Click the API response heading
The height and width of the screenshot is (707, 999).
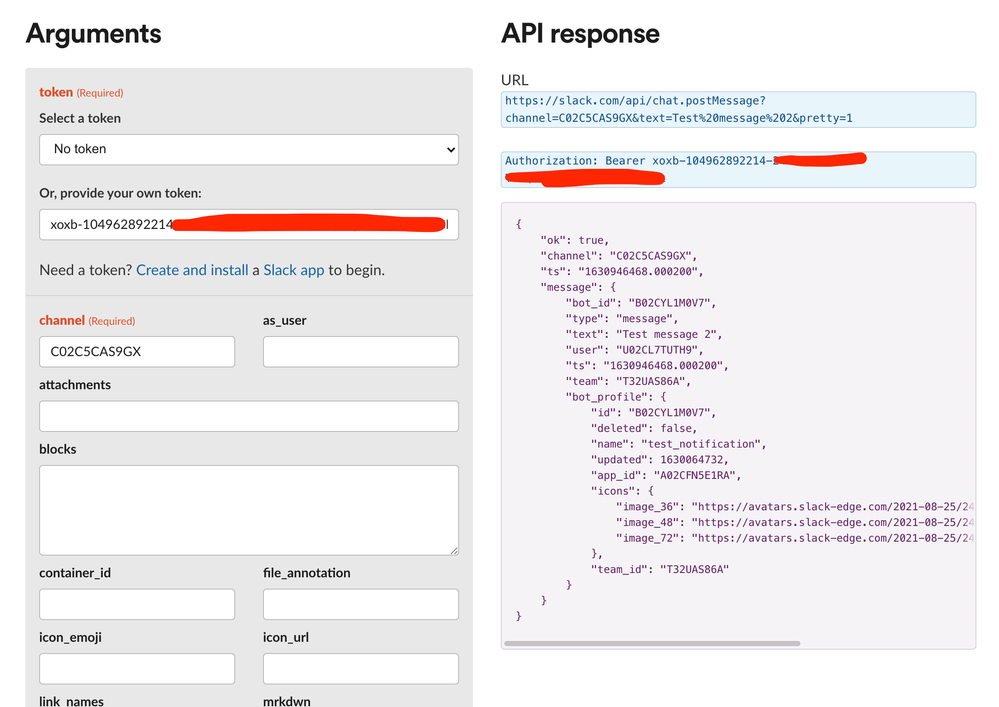pos(580,34)
